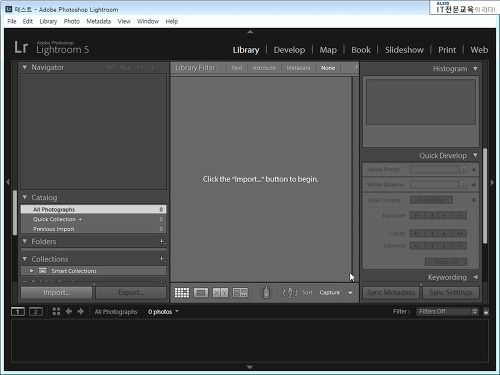Click the Sync Metadata button

click(x=391, y=293)
